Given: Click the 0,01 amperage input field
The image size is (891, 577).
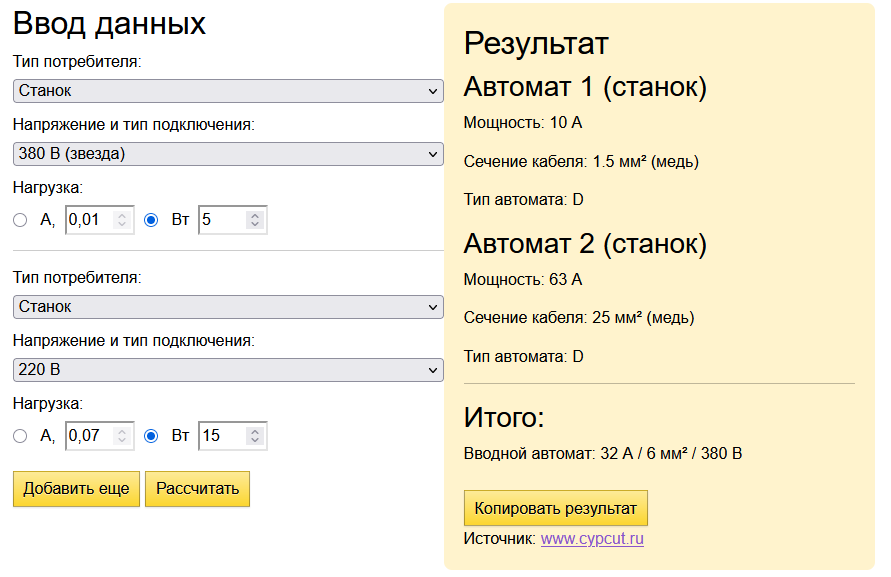Looking at the screenshot, I should point(99,220).
